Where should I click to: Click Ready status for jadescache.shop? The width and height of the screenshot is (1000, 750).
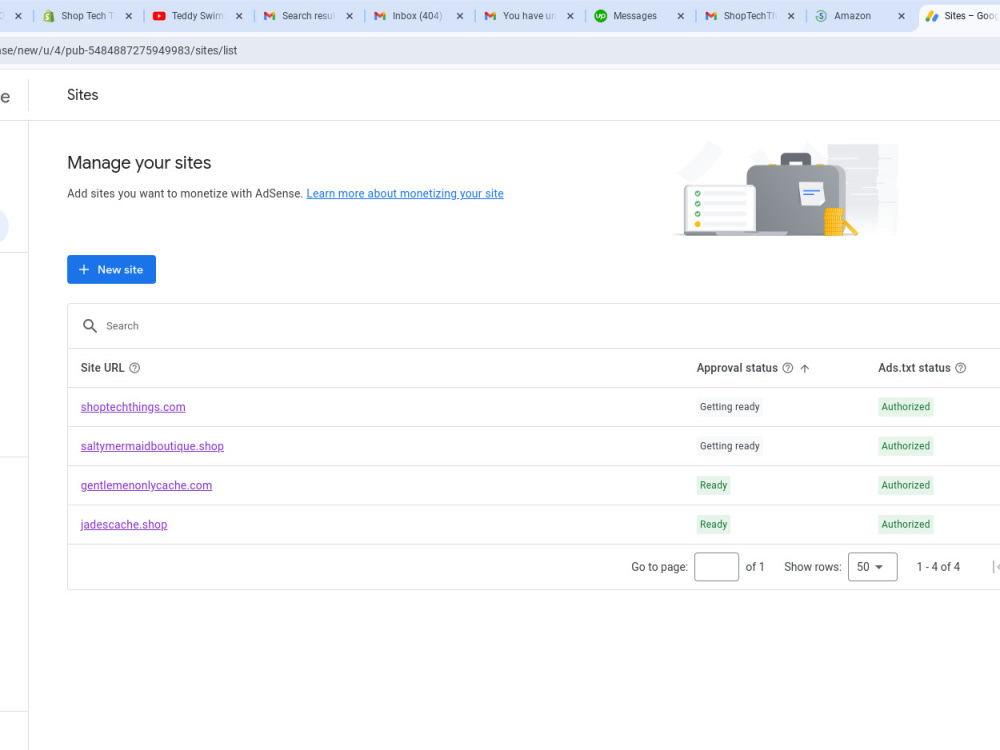(714, 525)
